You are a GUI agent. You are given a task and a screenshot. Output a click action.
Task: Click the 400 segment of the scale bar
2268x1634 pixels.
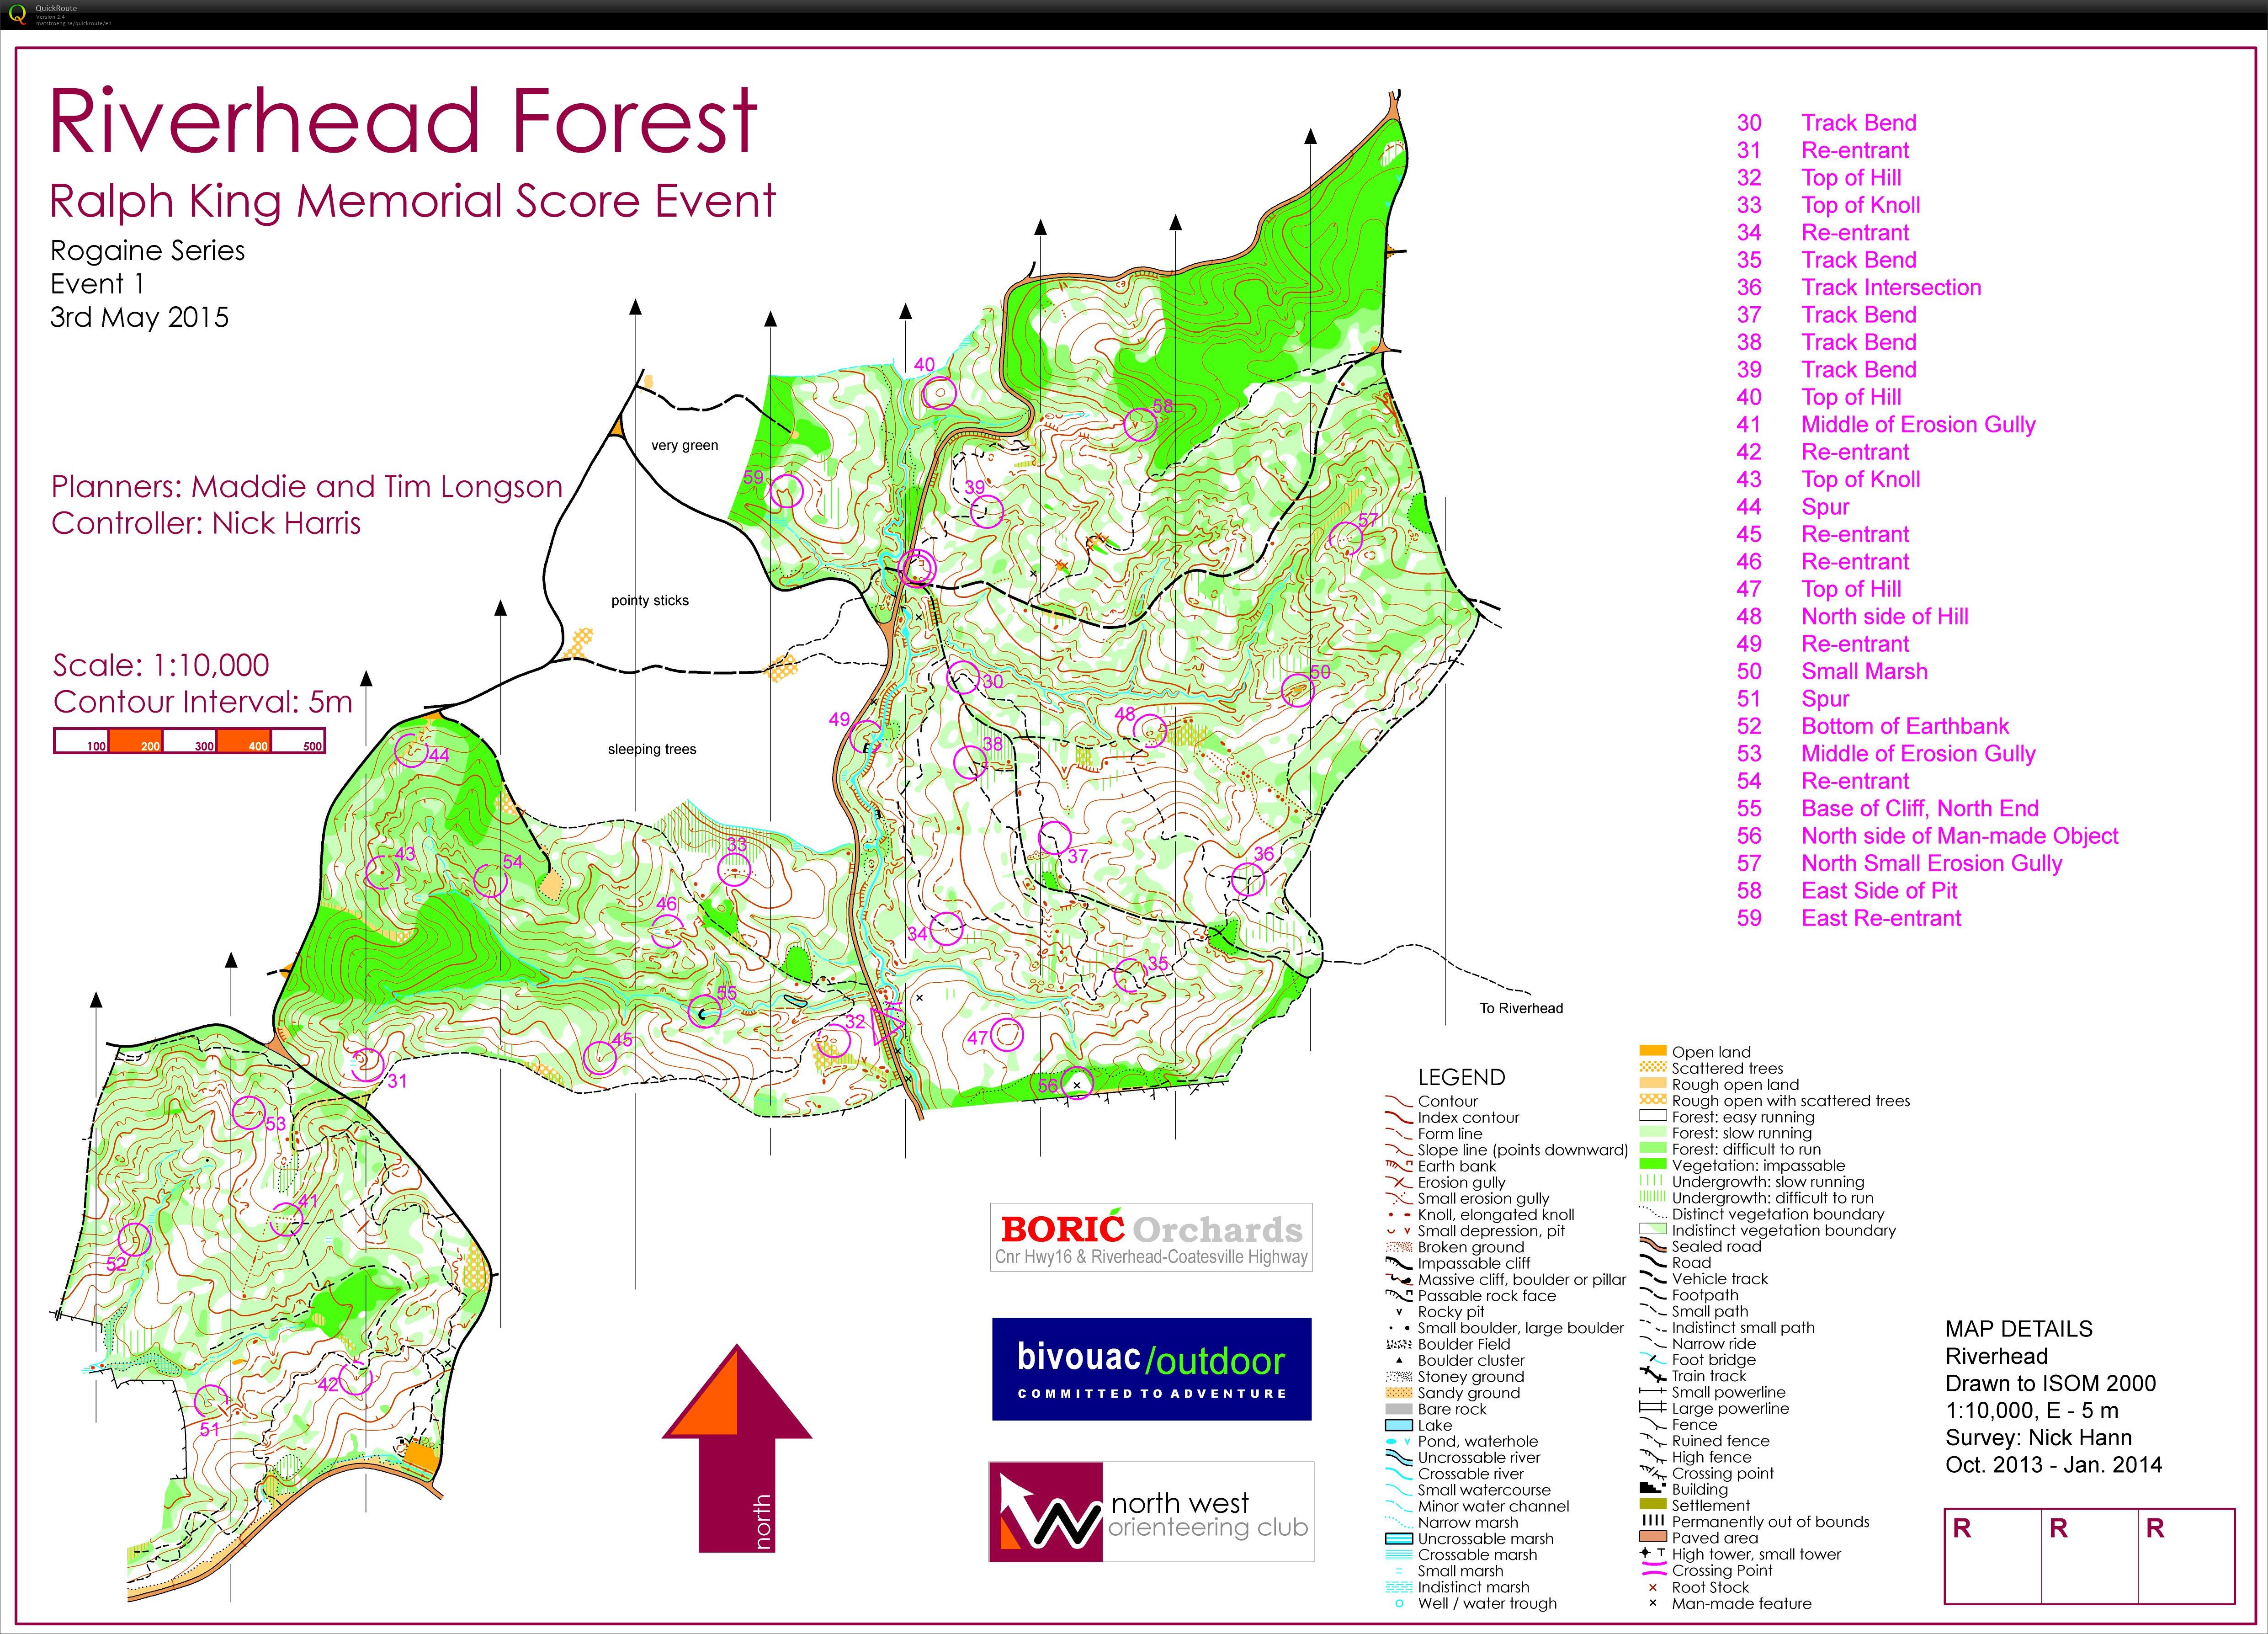tap(244, 741)
